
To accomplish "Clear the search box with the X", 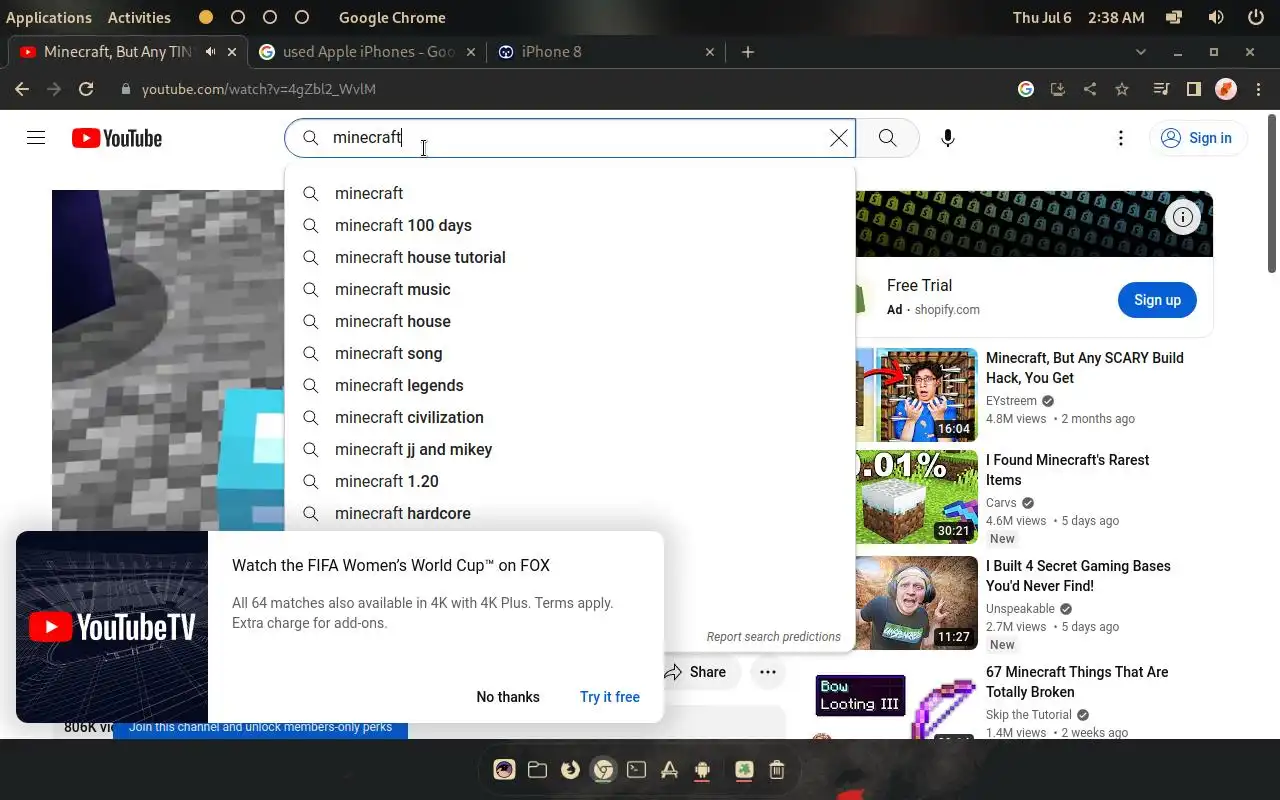I will point(839,138).
